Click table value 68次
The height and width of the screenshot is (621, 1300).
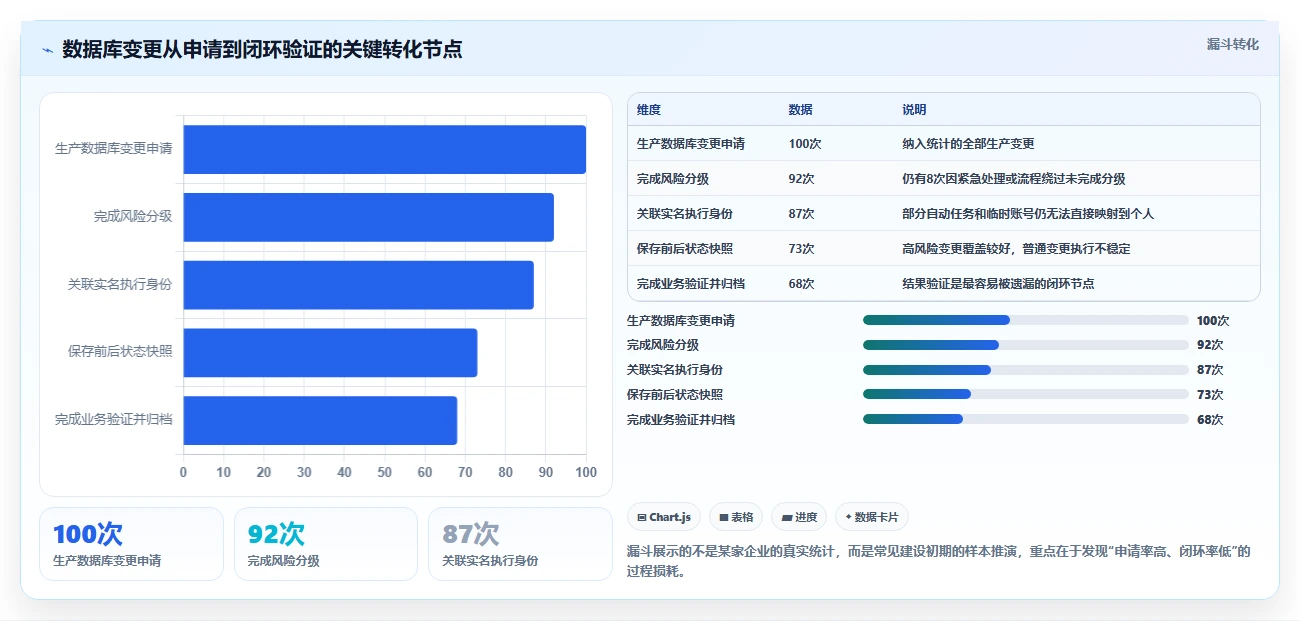point(801,284)
